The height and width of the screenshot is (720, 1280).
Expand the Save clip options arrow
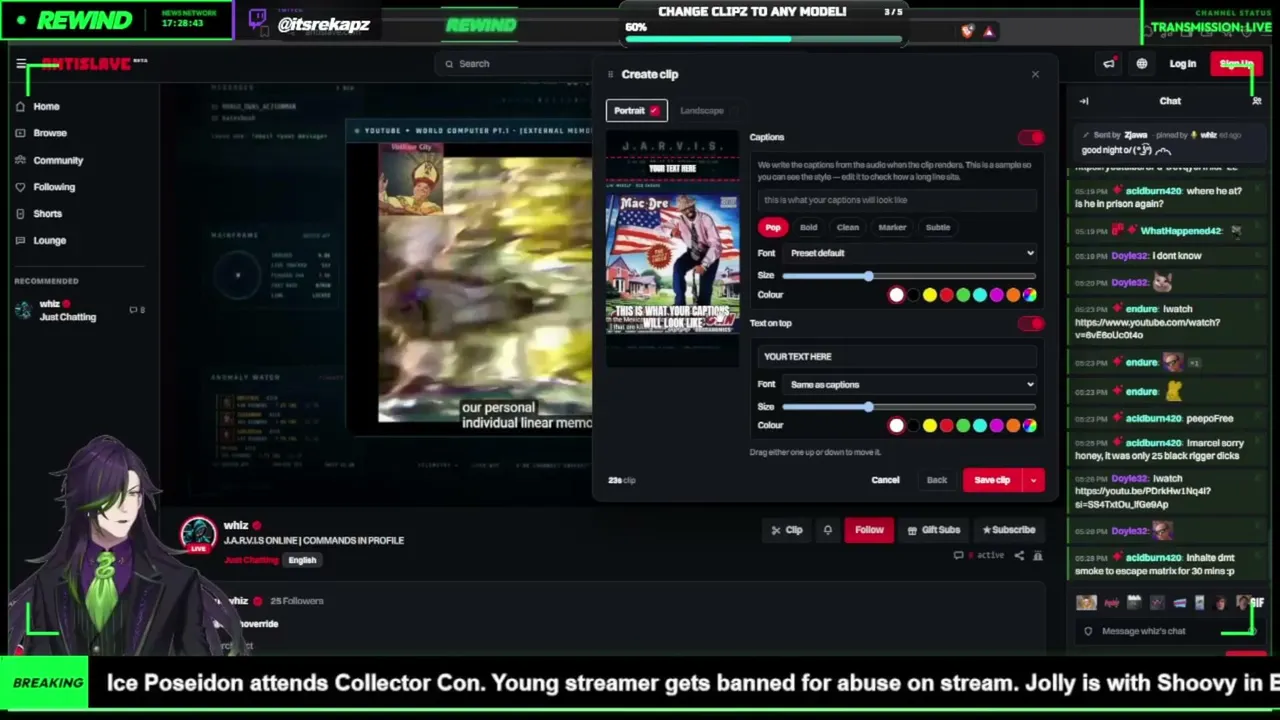point(1033,480)
